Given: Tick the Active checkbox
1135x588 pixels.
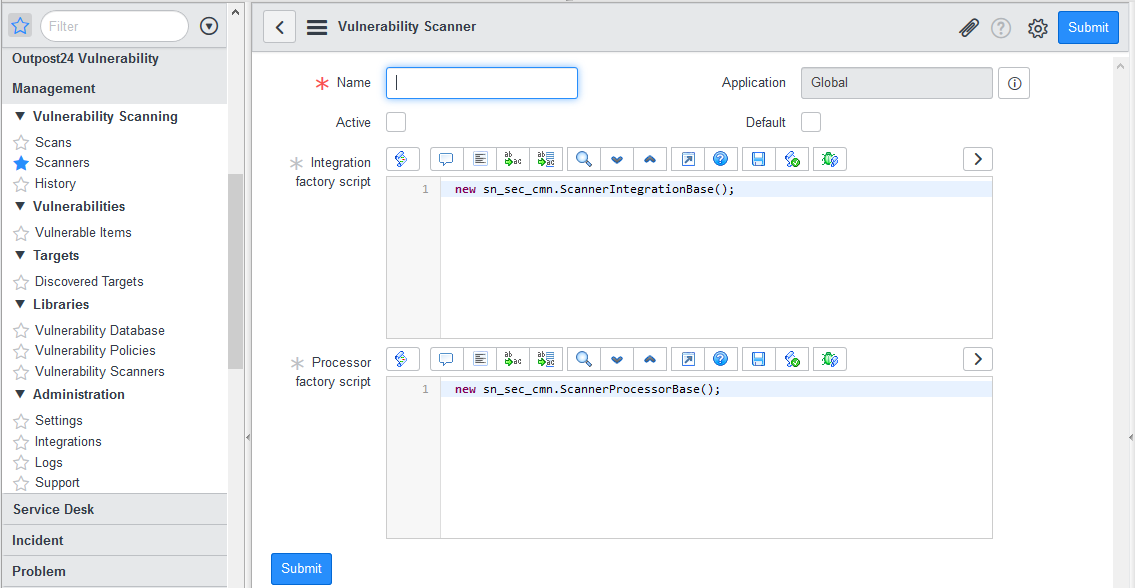Looking at the screenshot, I should pyautogui.click(x=396, y=122).
